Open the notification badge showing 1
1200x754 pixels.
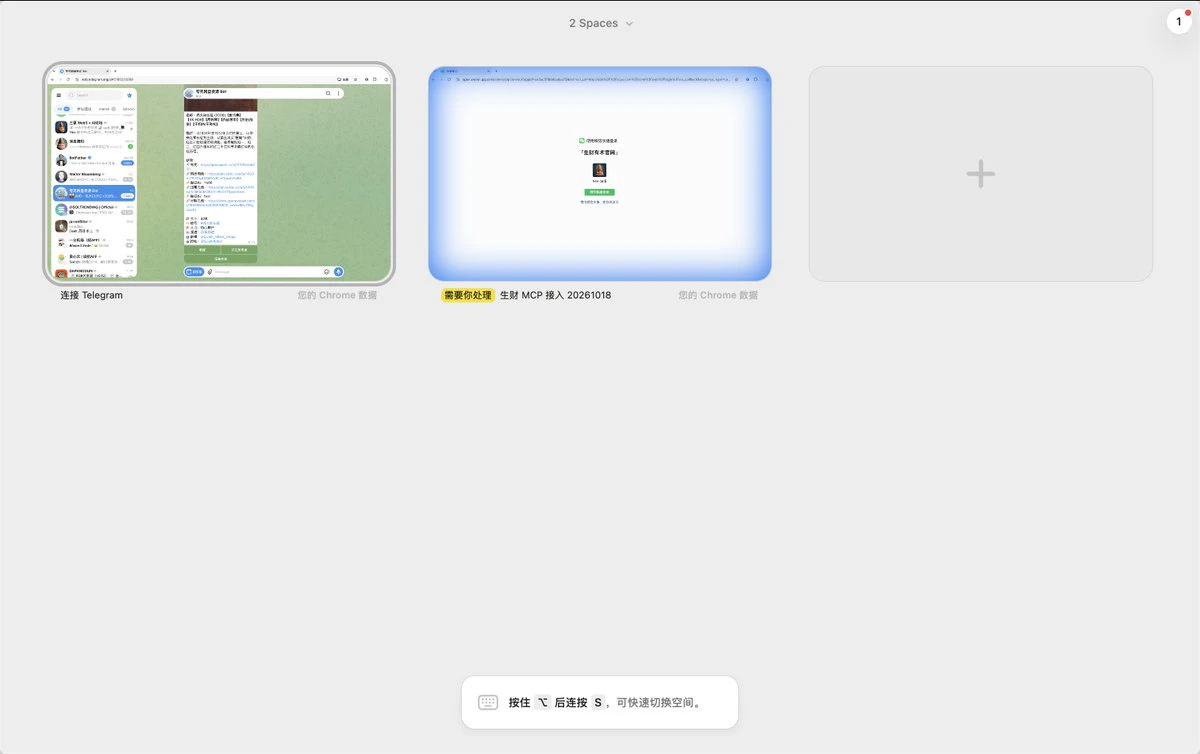click(1179, 21)
